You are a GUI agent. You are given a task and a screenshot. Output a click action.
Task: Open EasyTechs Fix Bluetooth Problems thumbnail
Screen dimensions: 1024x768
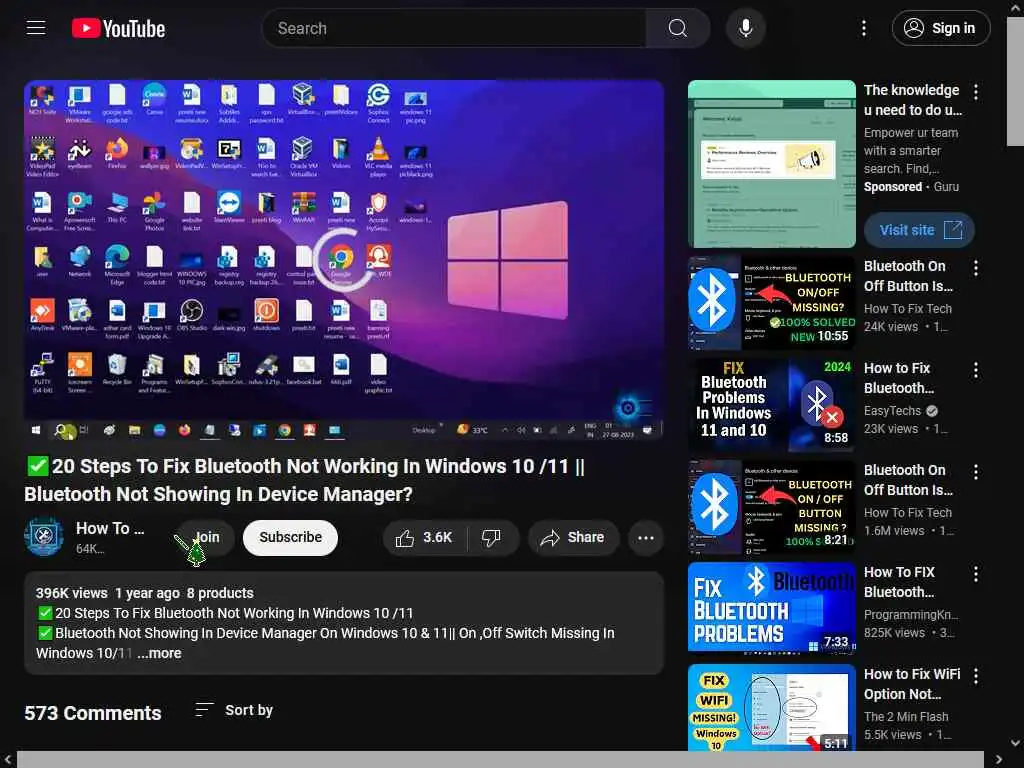click(771, 405)
